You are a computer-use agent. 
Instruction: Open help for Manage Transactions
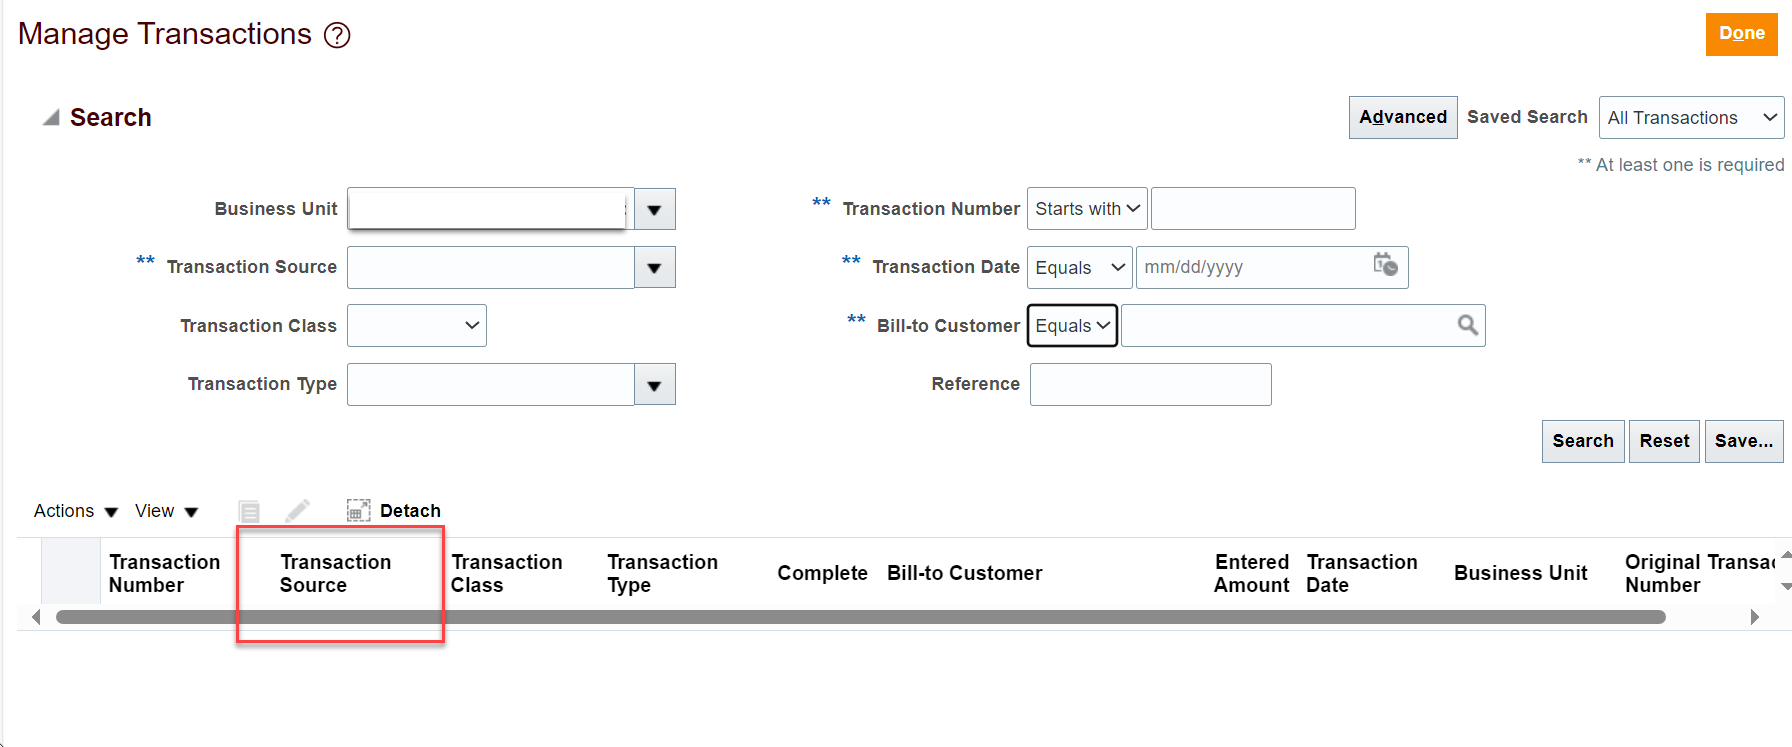tap(338, 33)
